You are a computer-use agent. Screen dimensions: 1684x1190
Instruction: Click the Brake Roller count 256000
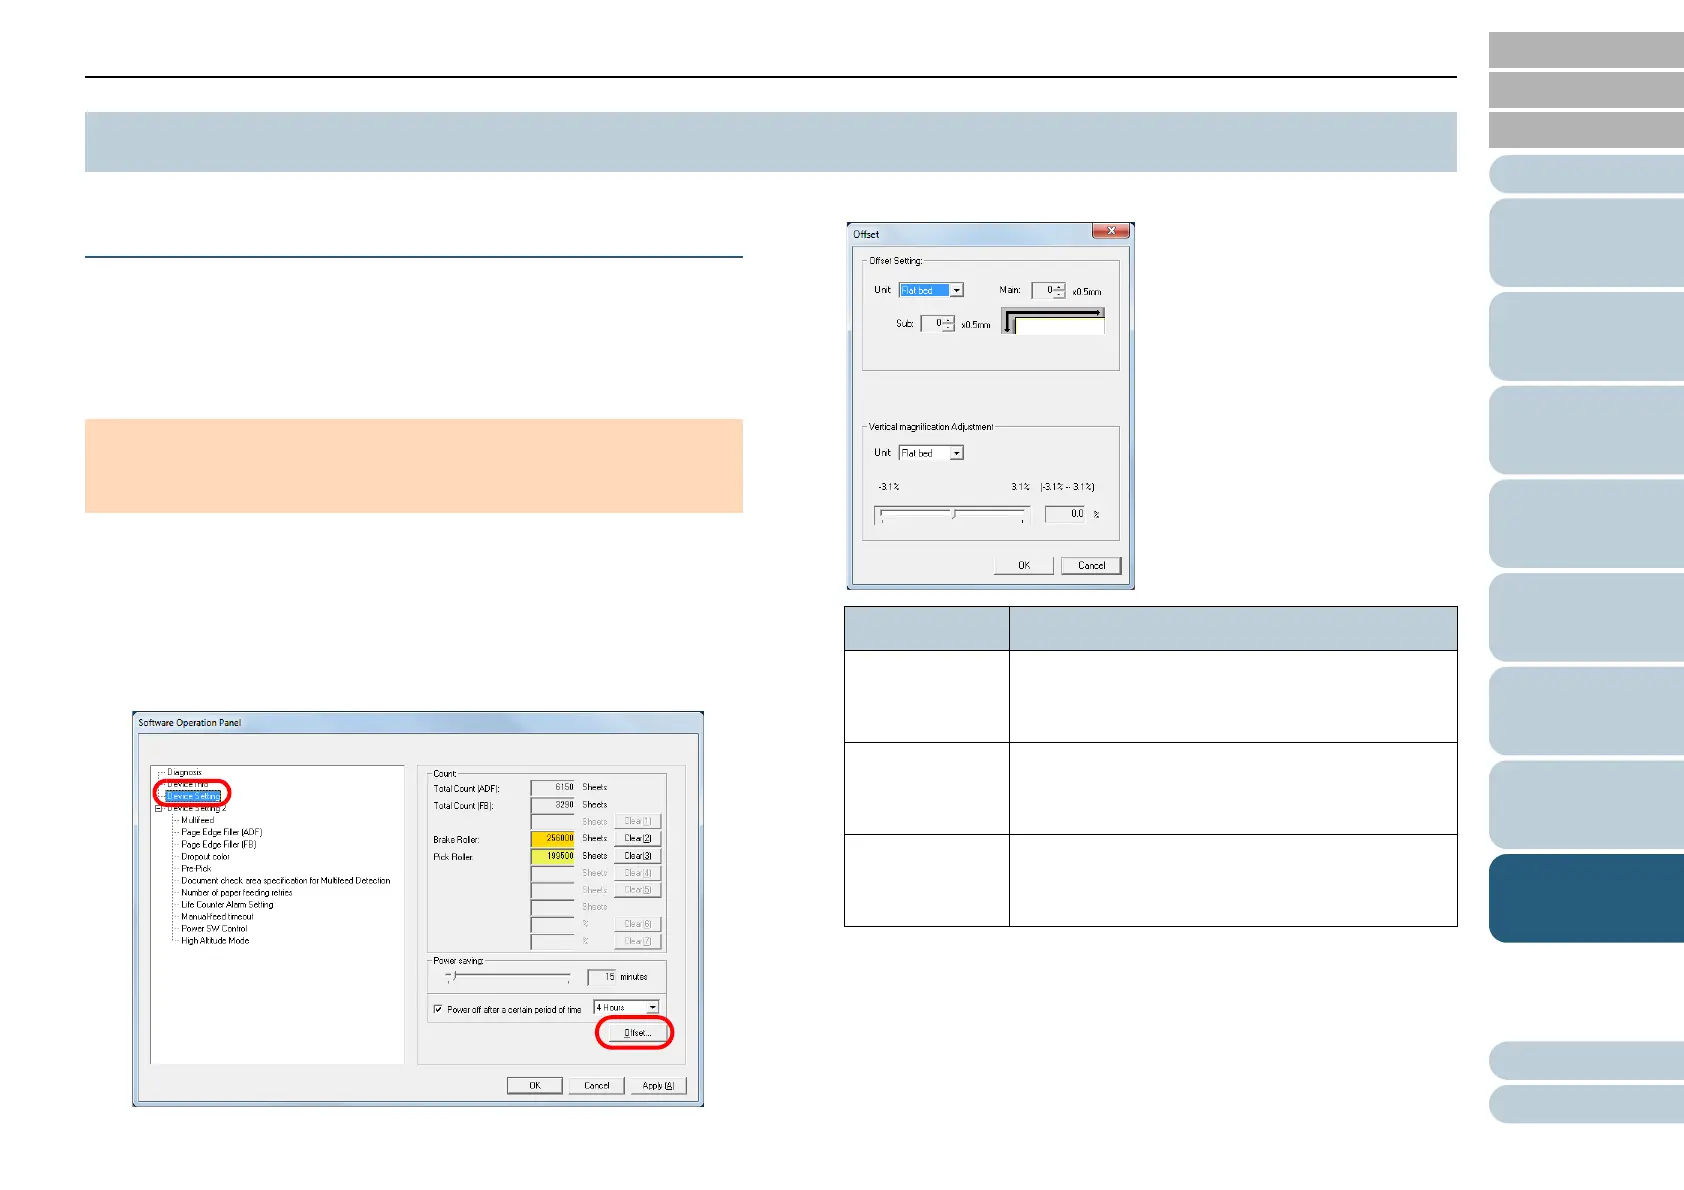coord(553,838)
